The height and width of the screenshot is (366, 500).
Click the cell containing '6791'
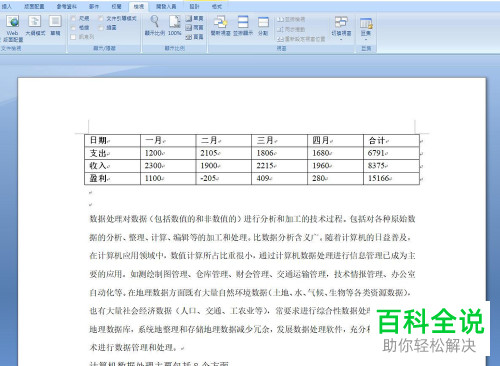pyautogui.click(x=391, y=153)
